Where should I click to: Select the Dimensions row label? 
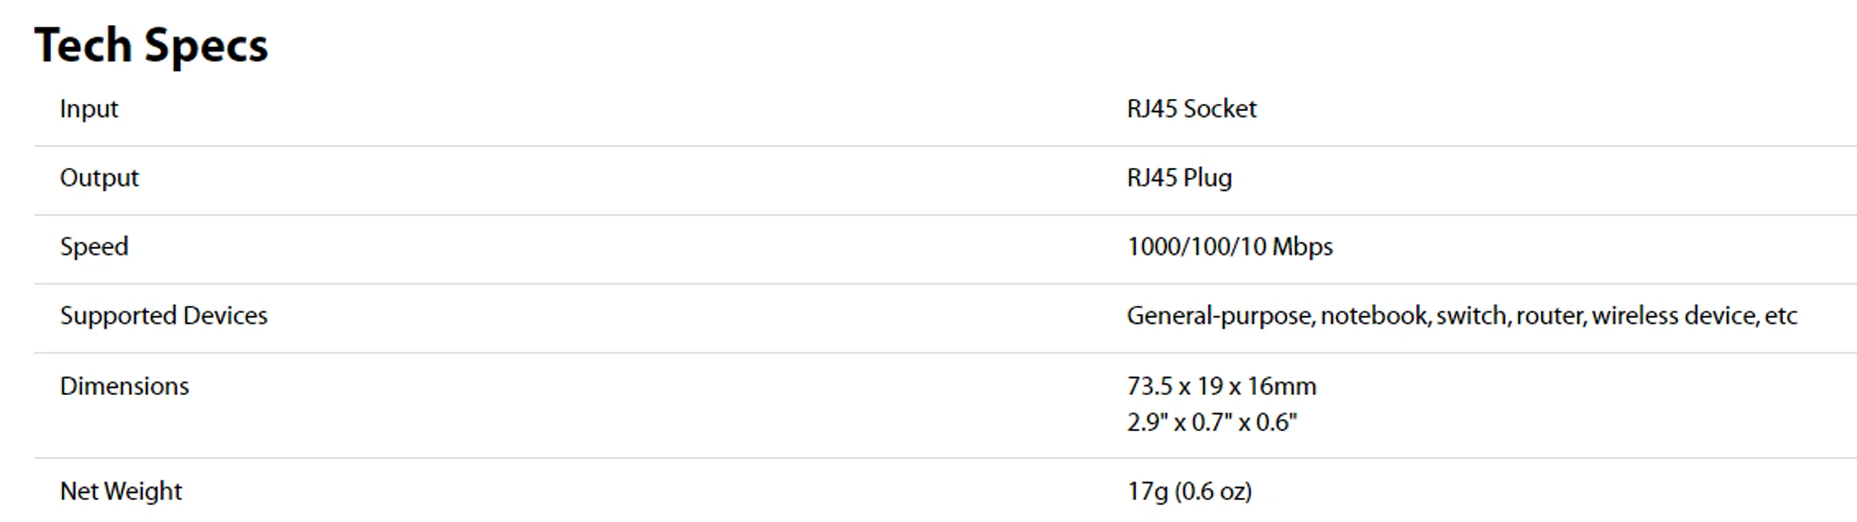pyautogui.click(x=124, y=386)
